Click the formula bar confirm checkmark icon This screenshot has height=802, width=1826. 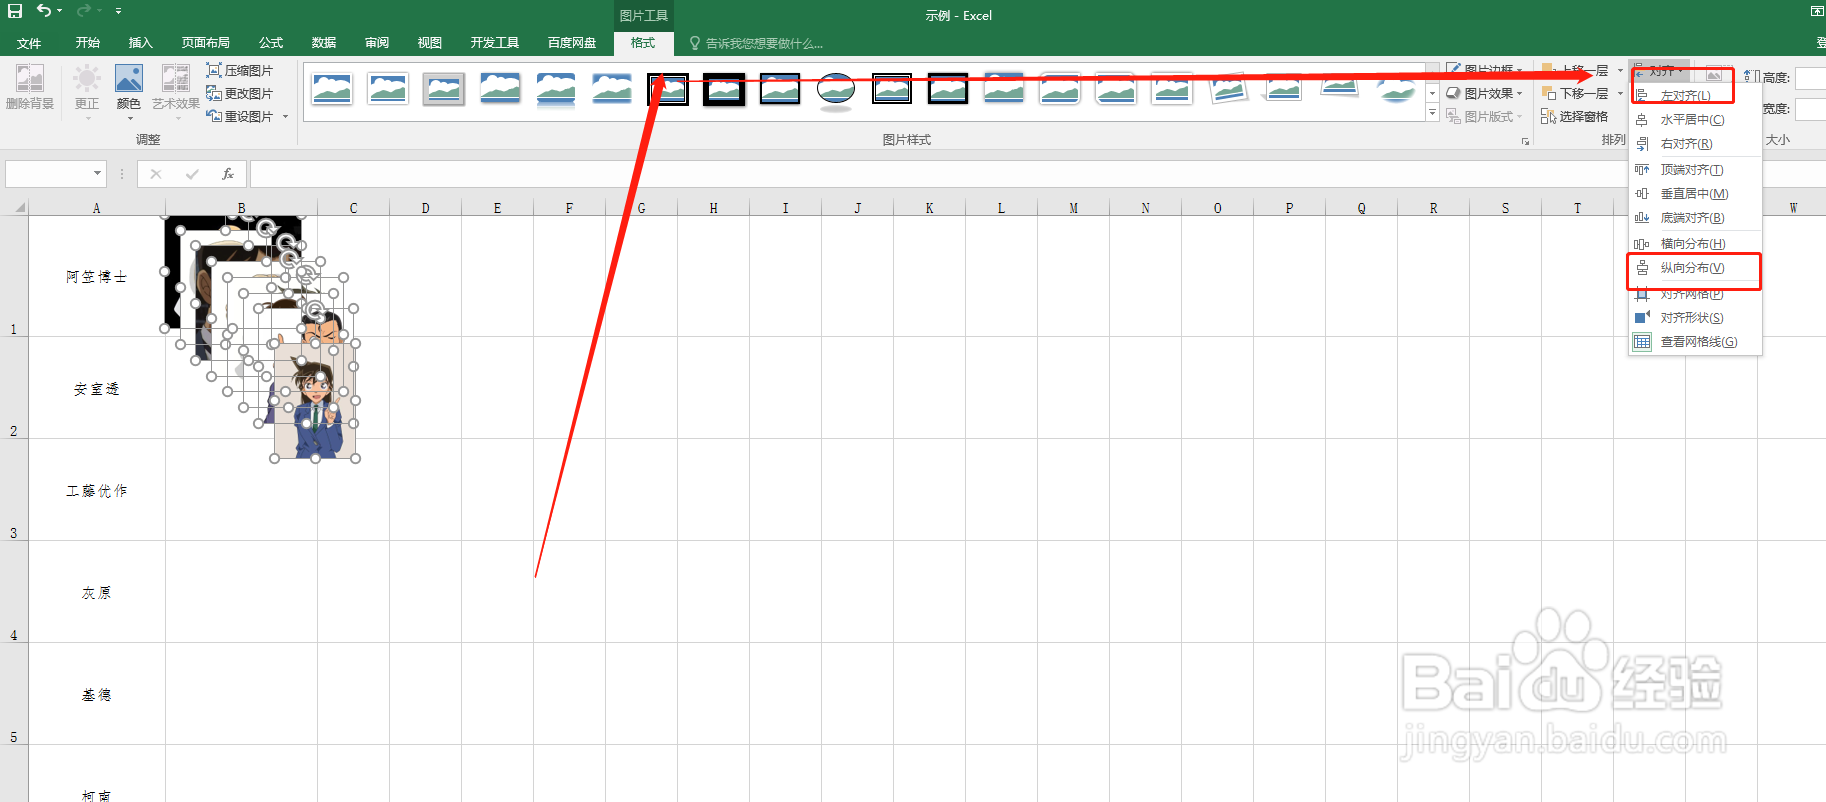coord(192,174)
